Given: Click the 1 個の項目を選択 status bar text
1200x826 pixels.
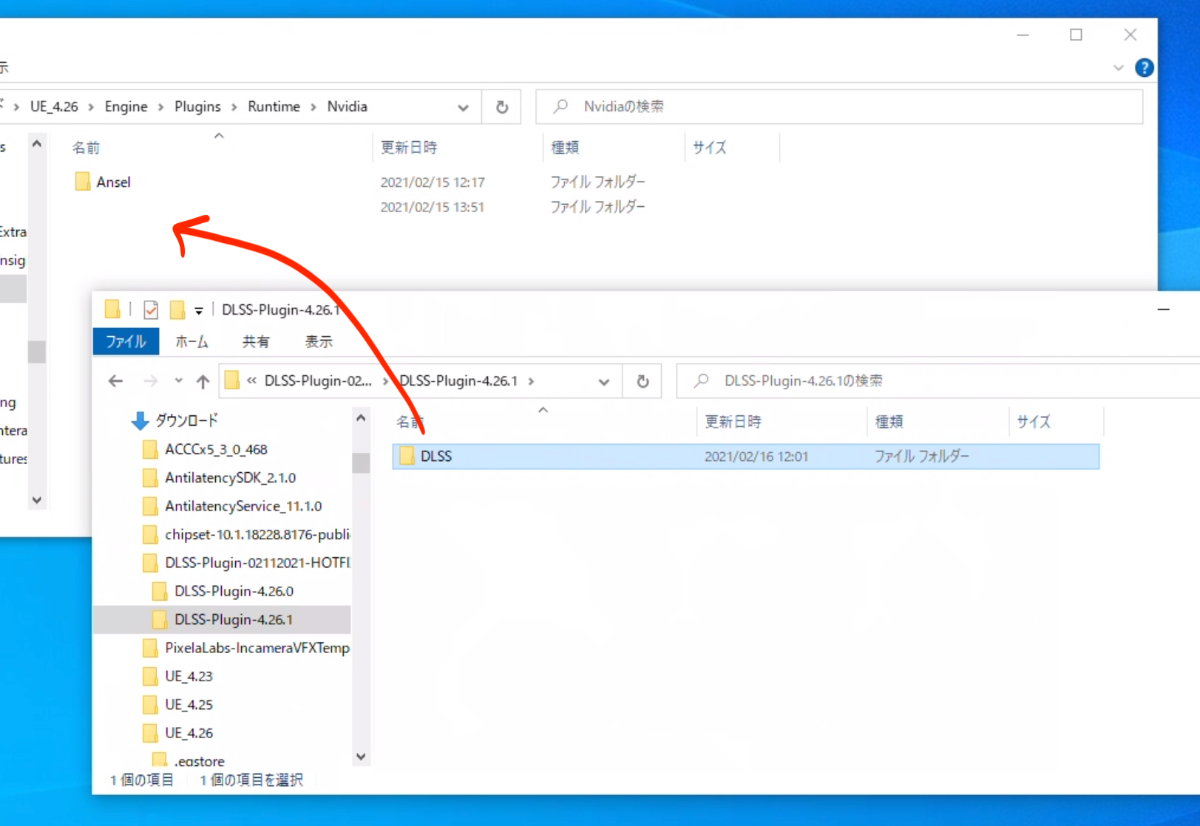Looking at the screenshot, I should point(251,780).
